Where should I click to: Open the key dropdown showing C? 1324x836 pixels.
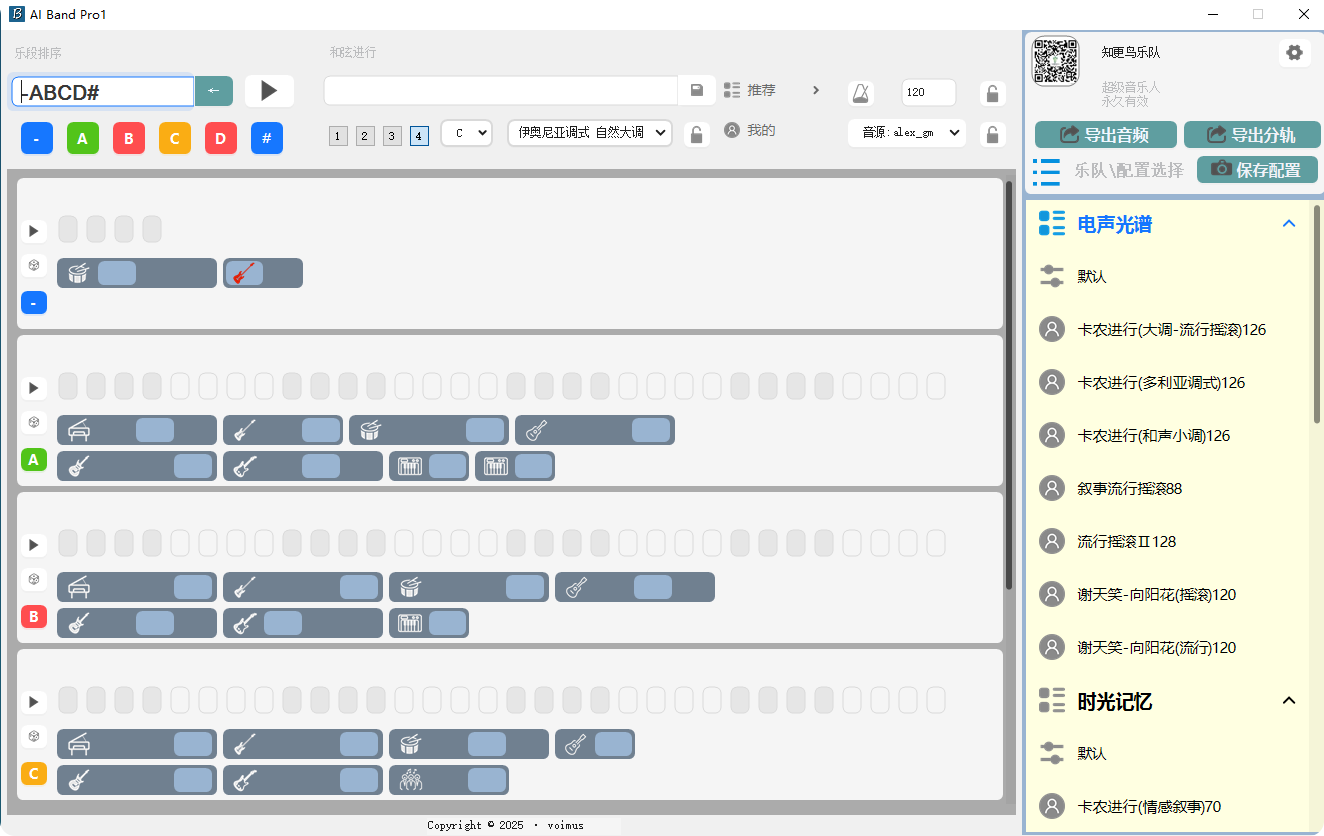click(x=466, y=133)
